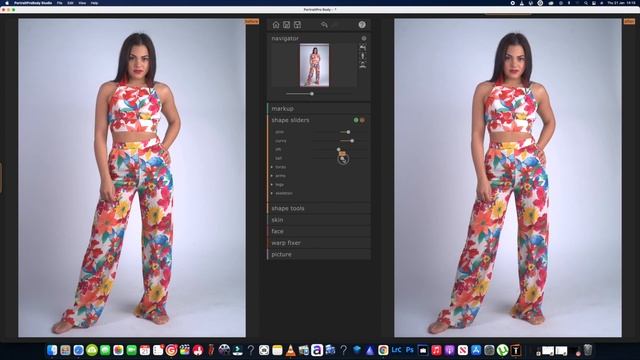Open Calendar from the dock

(x=145, y=350)
